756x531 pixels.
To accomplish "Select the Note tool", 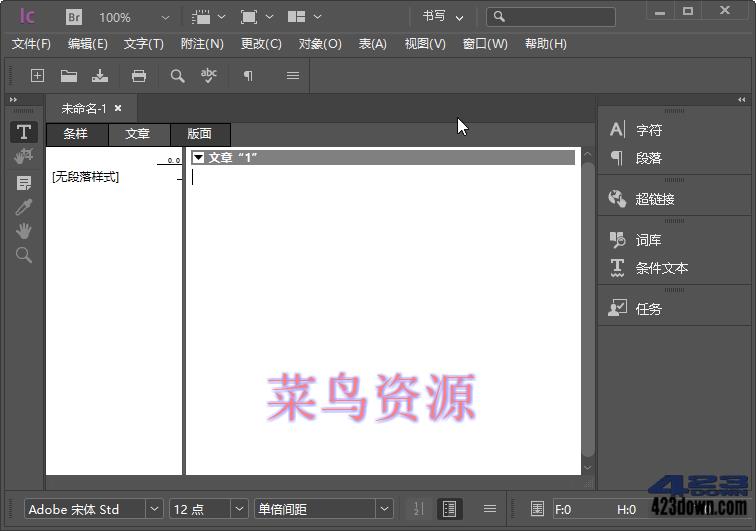I will (24, 183).
